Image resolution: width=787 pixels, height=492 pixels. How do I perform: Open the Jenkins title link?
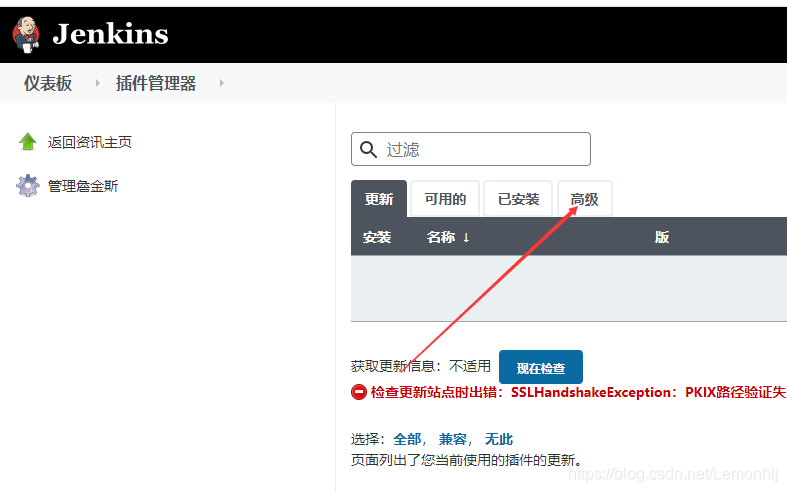point(110,34)
